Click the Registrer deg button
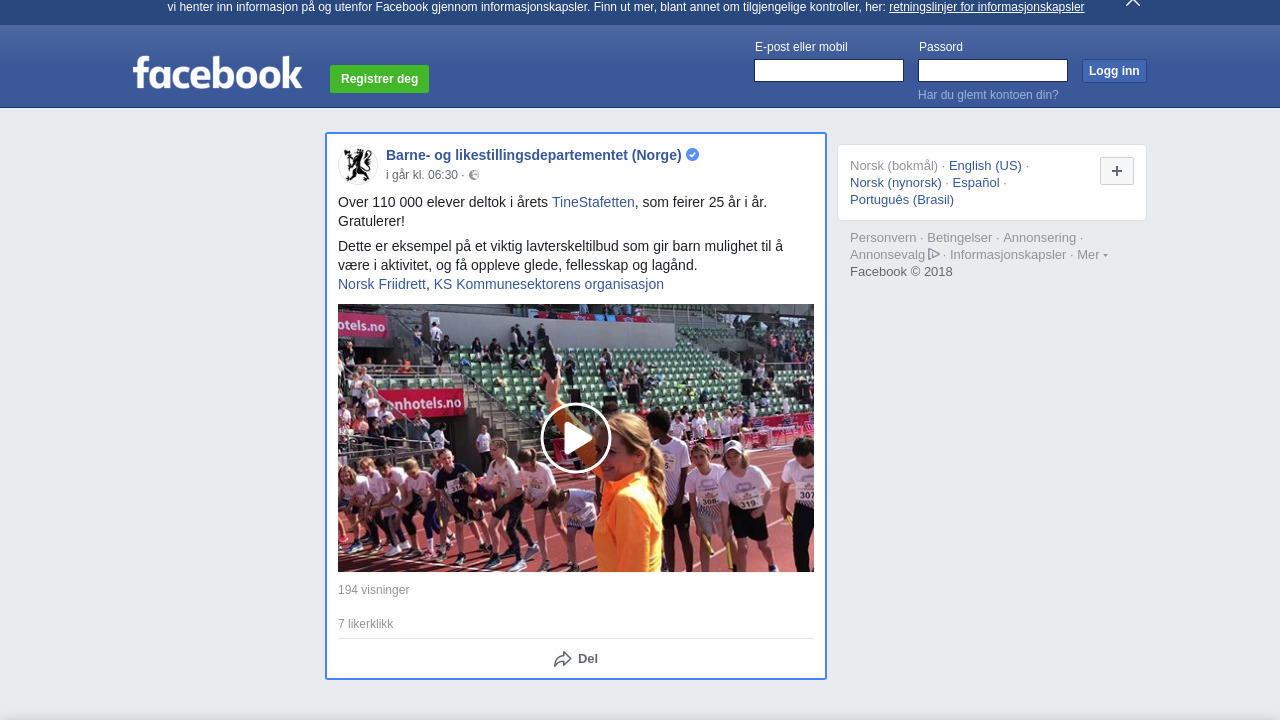 click(x=379, y=79)
